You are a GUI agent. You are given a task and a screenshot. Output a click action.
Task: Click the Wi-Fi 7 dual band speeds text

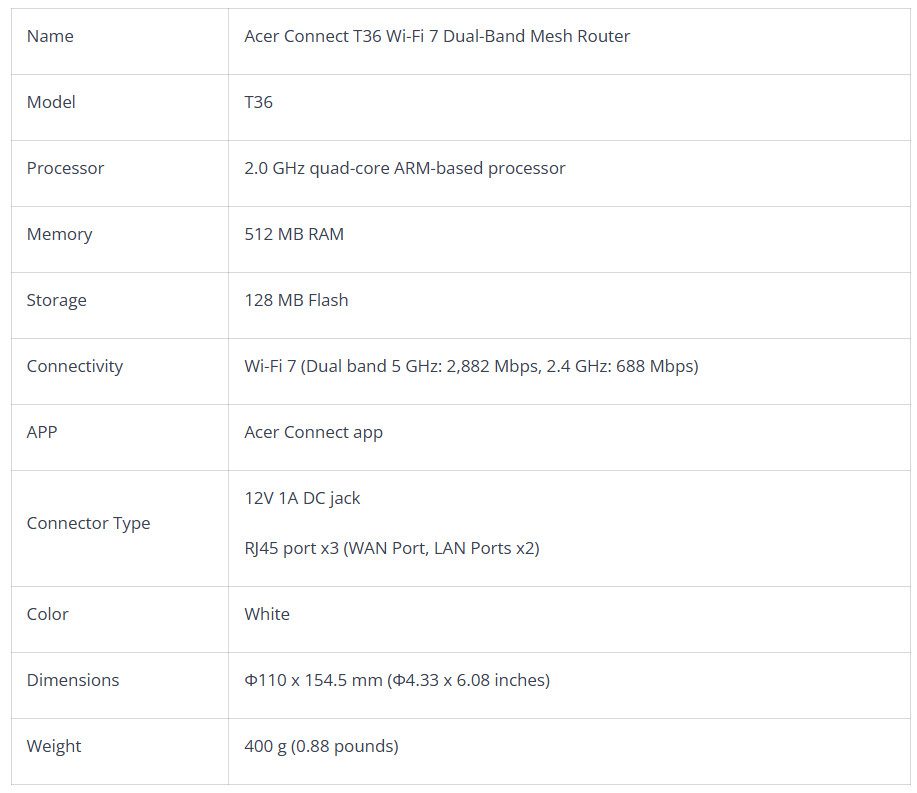(x=471, y=367)
